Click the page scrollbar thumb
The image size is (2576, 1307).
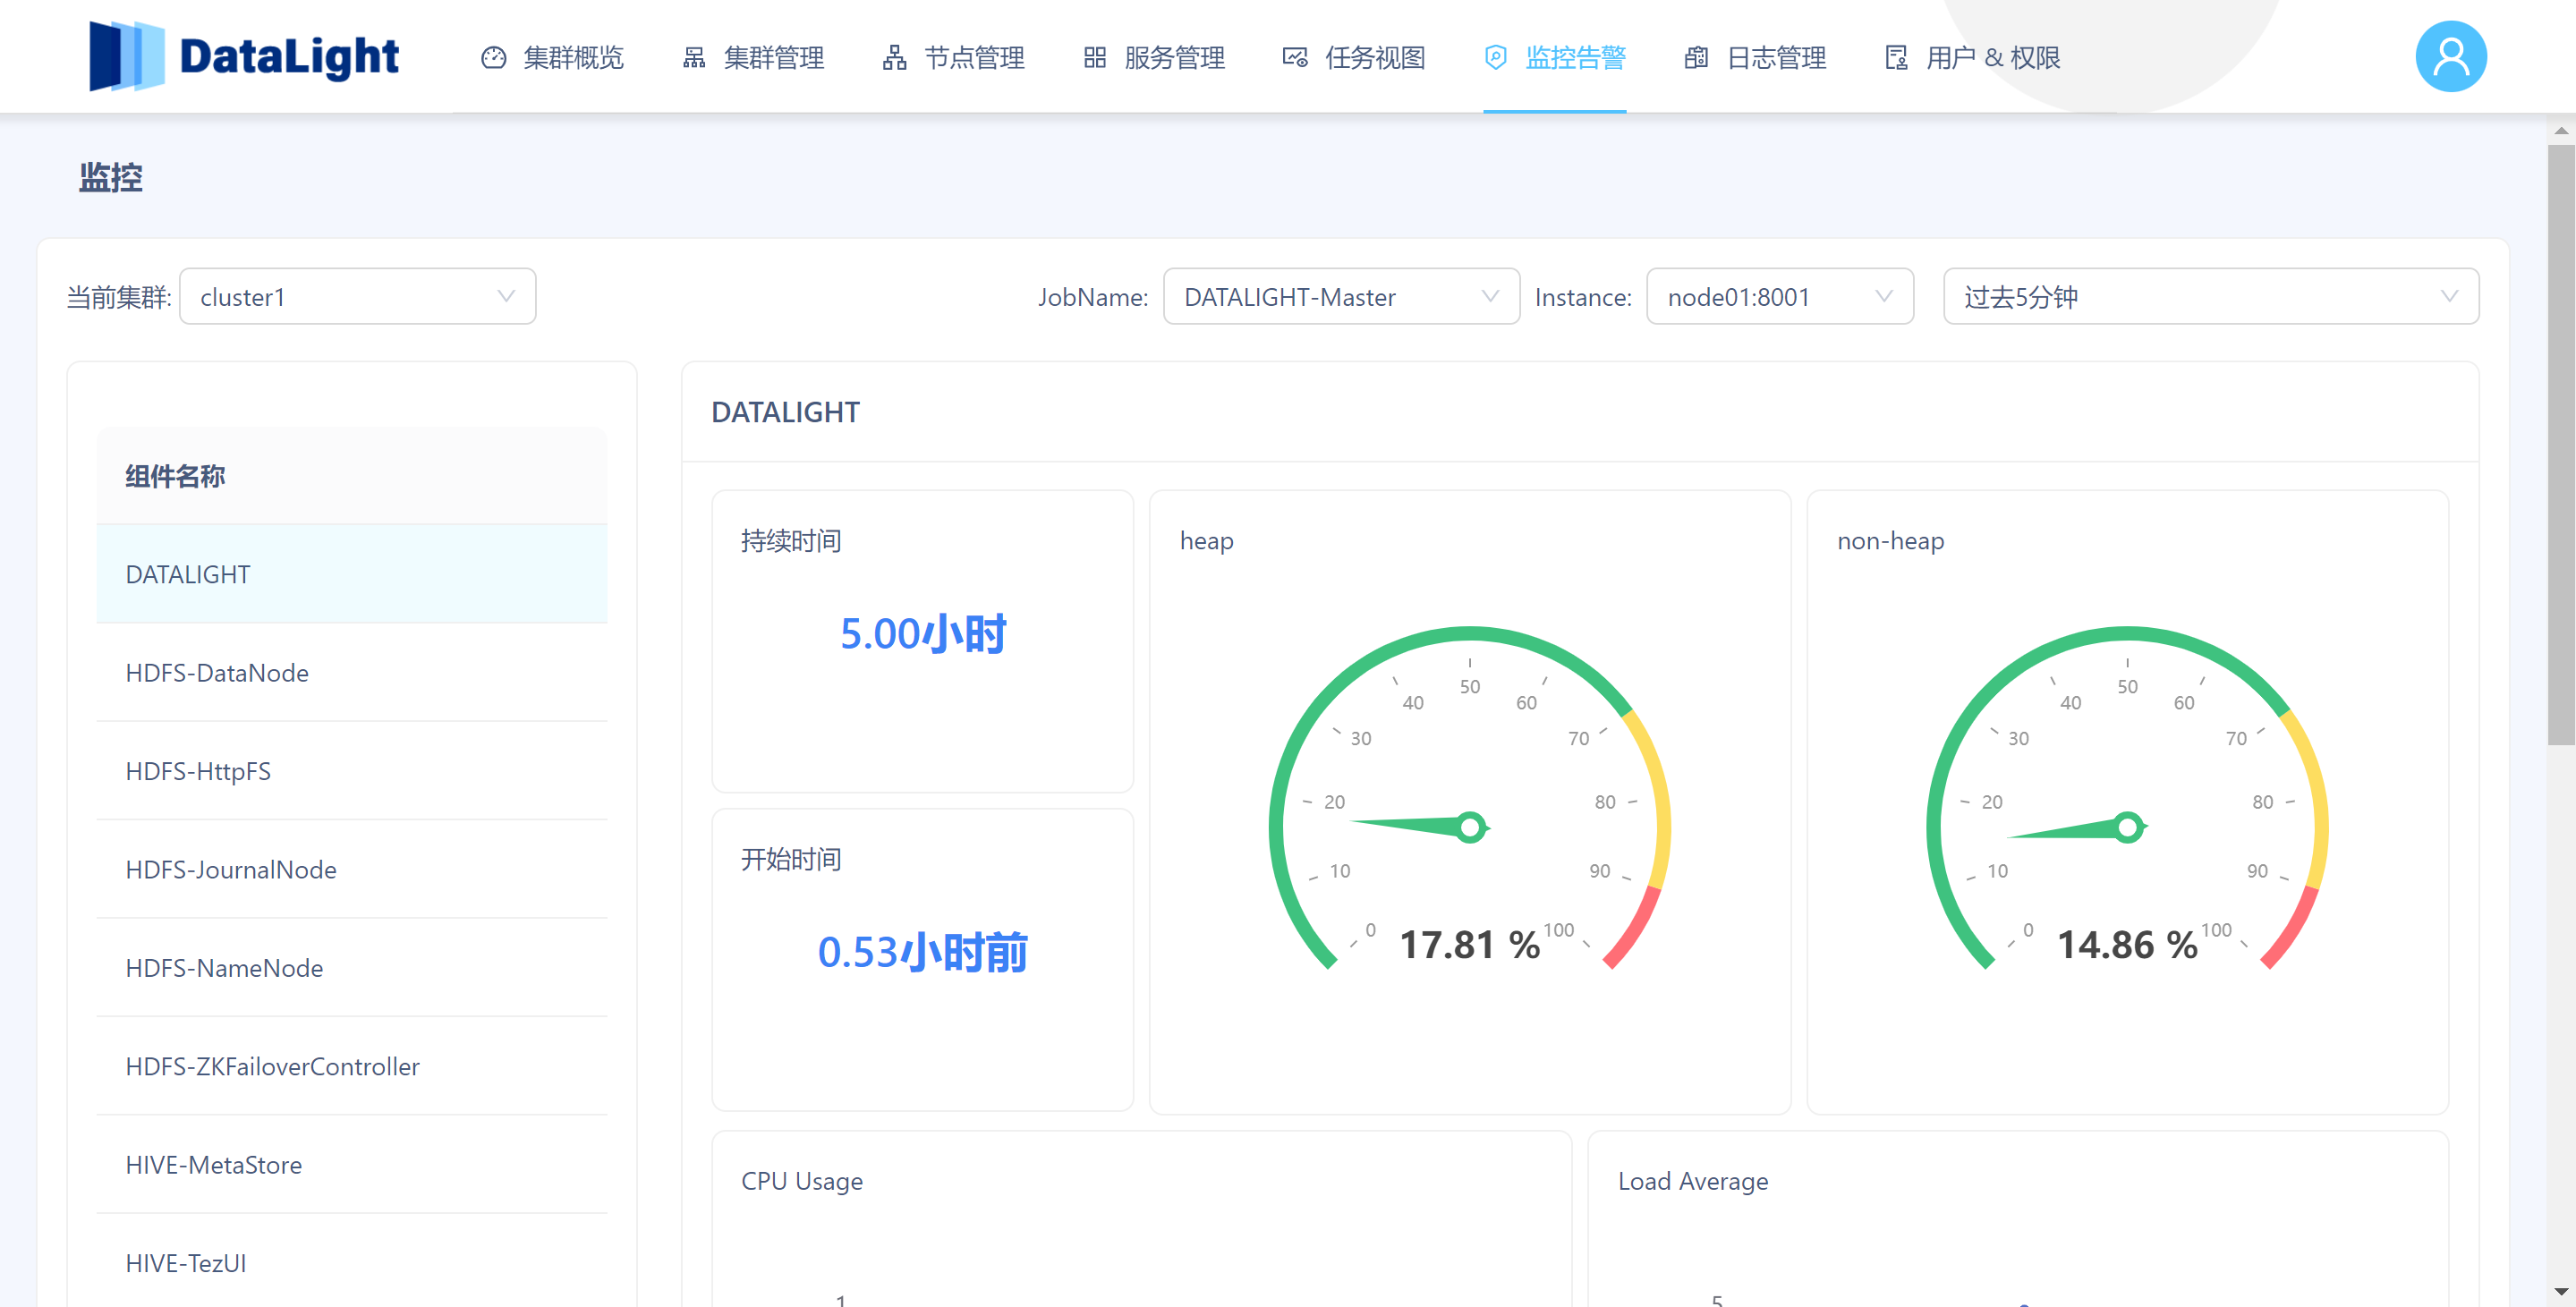(x=2561, y=444)
